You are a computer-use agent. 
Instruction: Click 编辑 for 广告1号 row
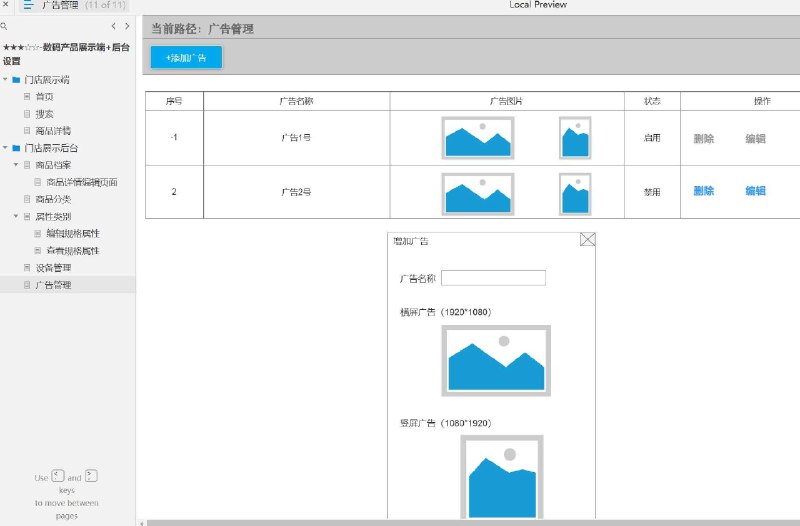point(755,138)
